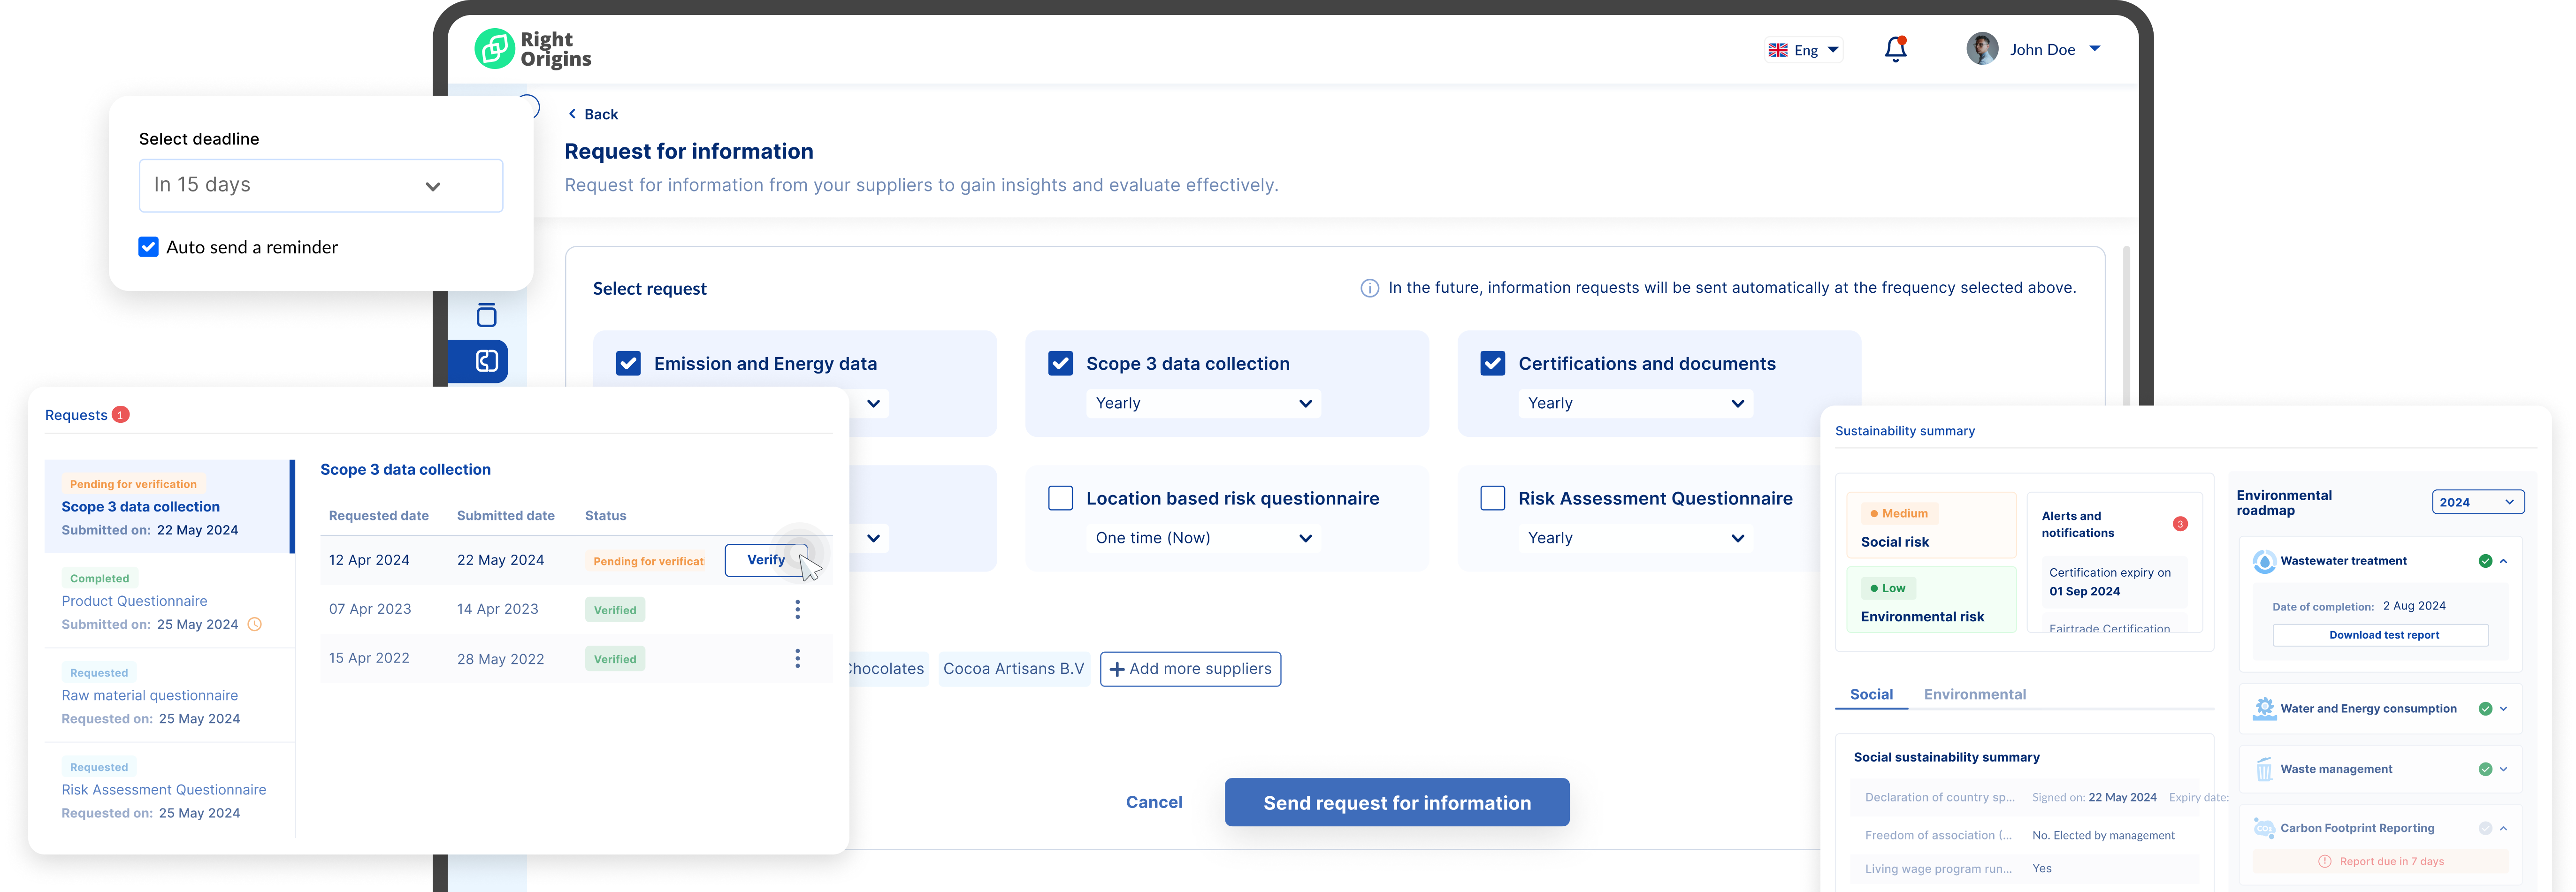Click the Environmental risk Low card
The image size is (2576, 892).
pyautogui.click(x=1931, y=600)
